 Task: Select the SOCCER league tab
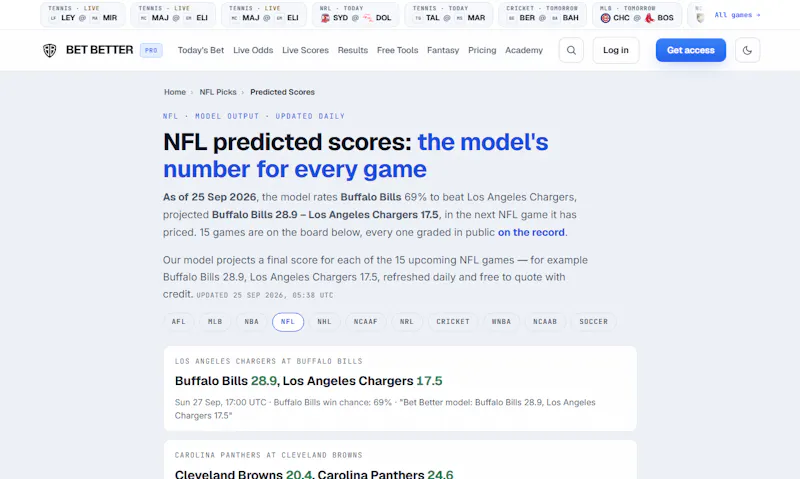pos(593,322)
